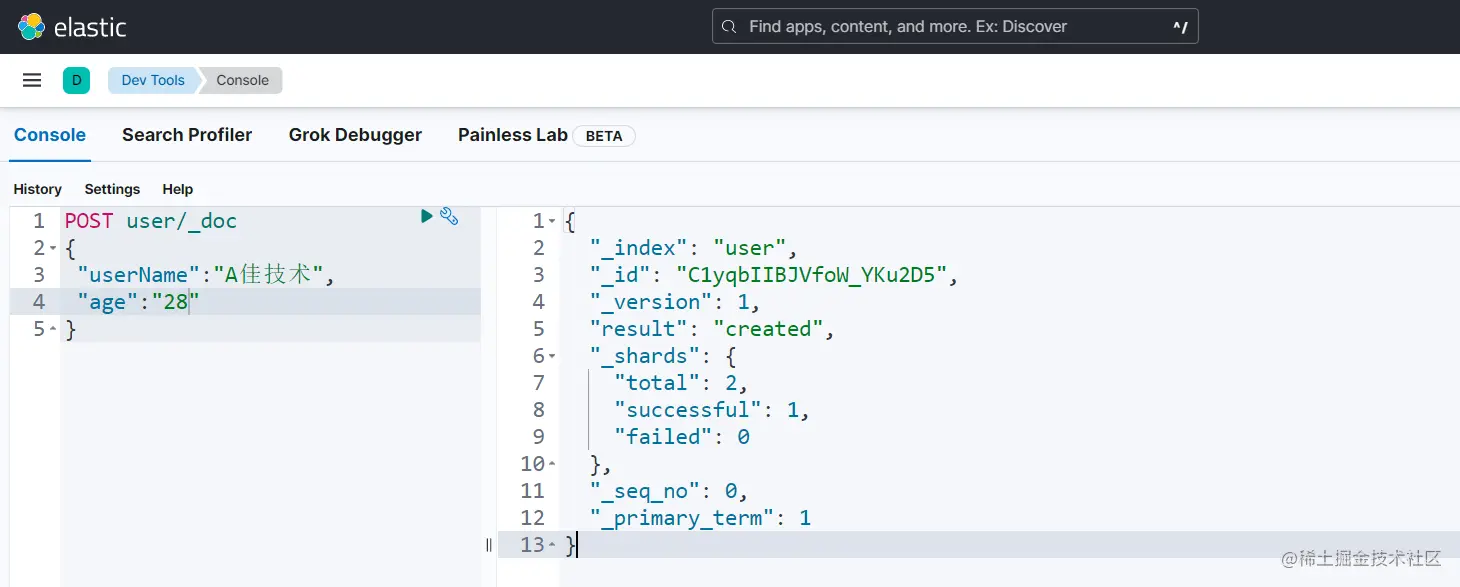Collapse response object at line 1
Screen dimensions: 1460x587
(x=552, y=221)
